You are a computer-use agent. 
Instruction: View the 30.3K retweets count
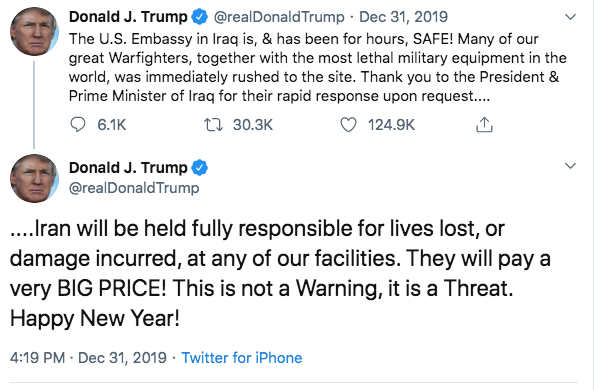point(253,125)
